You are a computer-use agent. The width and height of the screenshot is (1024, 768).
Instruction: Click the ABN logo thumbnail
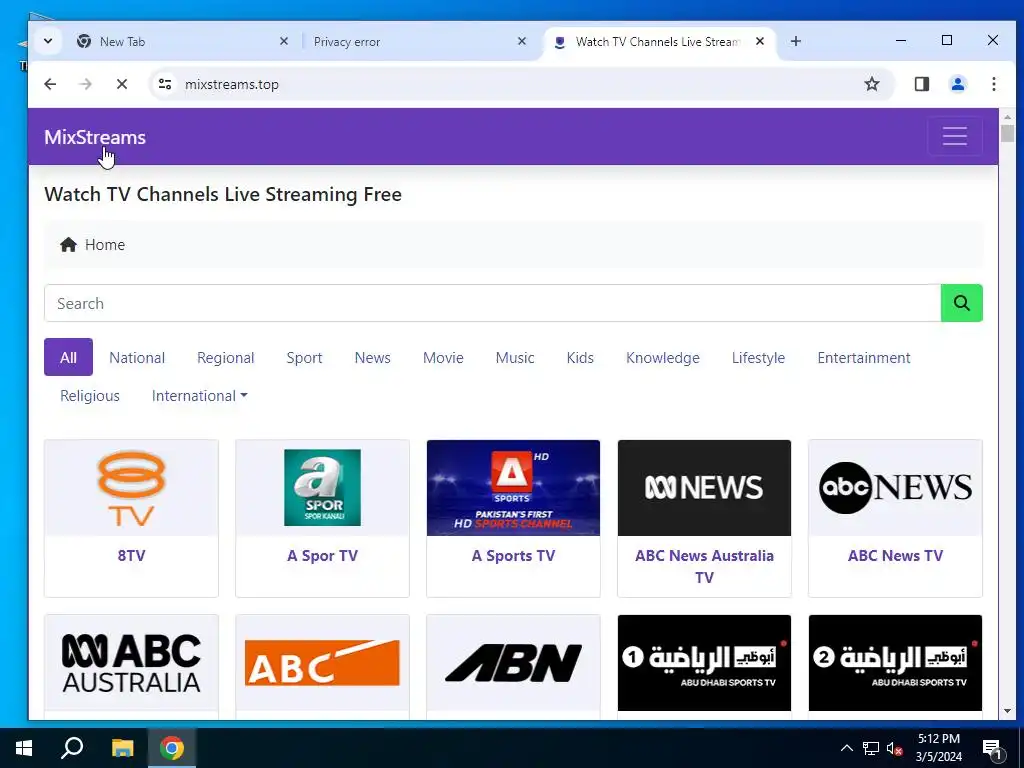[513, 663]
